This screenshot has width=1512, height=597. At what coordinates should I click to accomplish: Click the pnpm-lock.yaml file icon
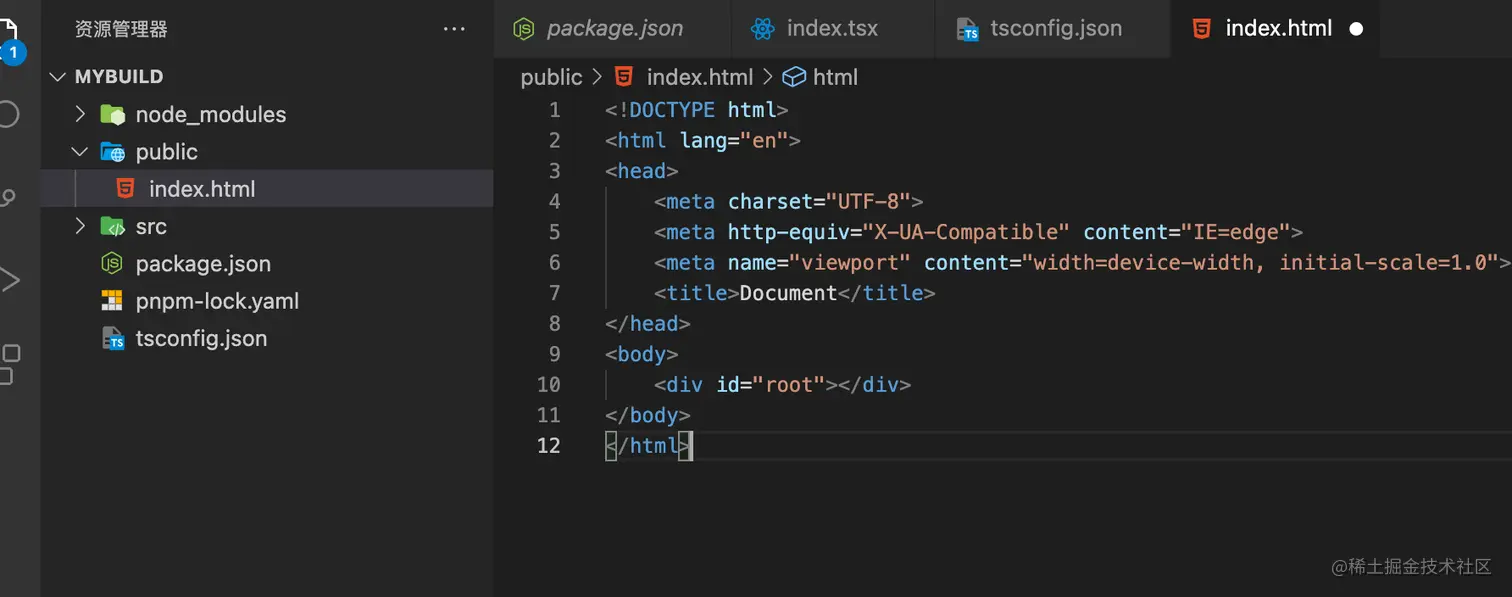pyautogui.click(x=112, y=301)
